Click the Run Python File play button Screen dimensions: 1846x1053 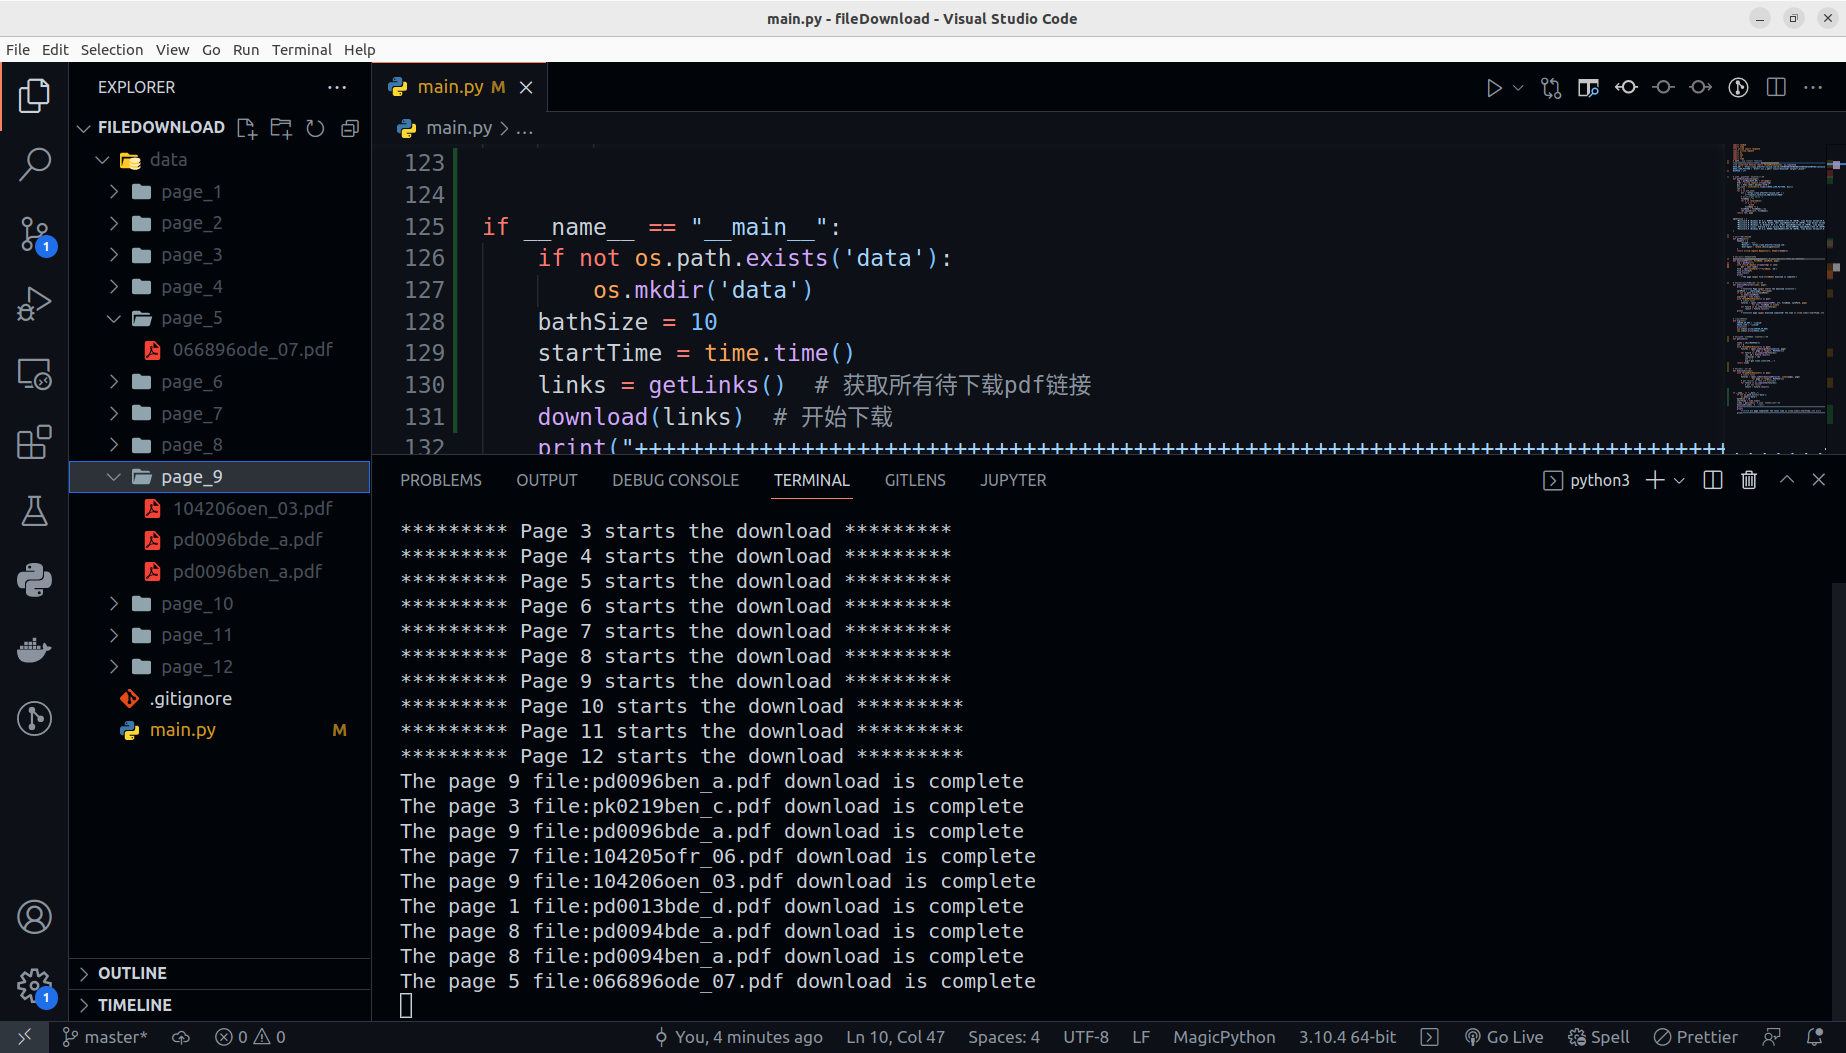[x=1493, y=88]
